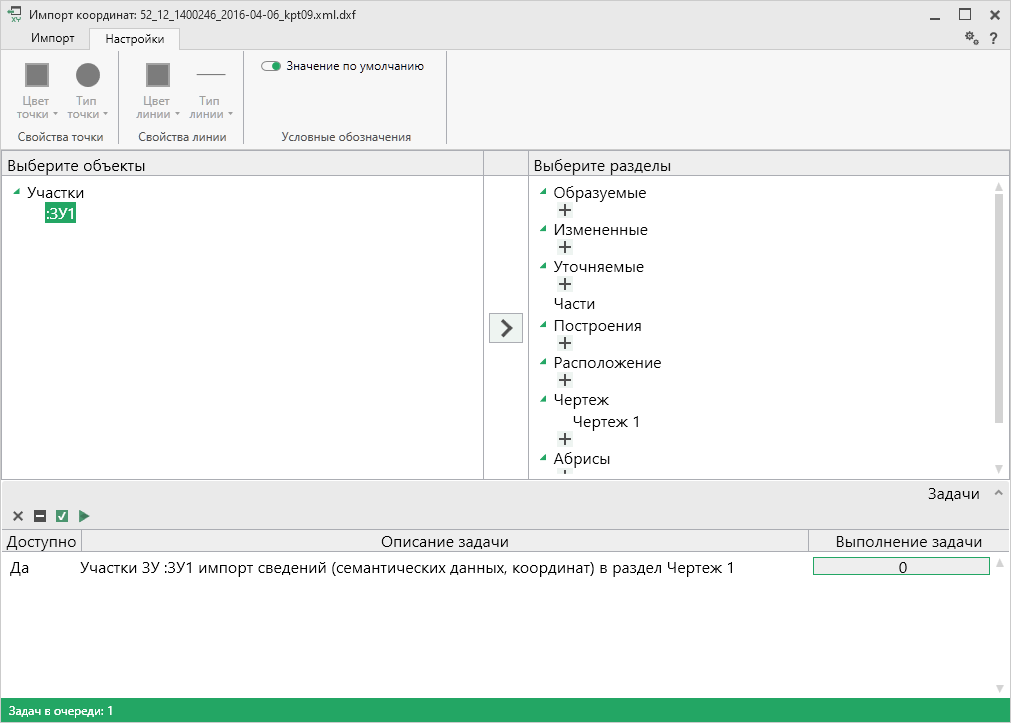The image size is (1011, 723).
Task: Delete task with the X icon
Action: [18, 516]
